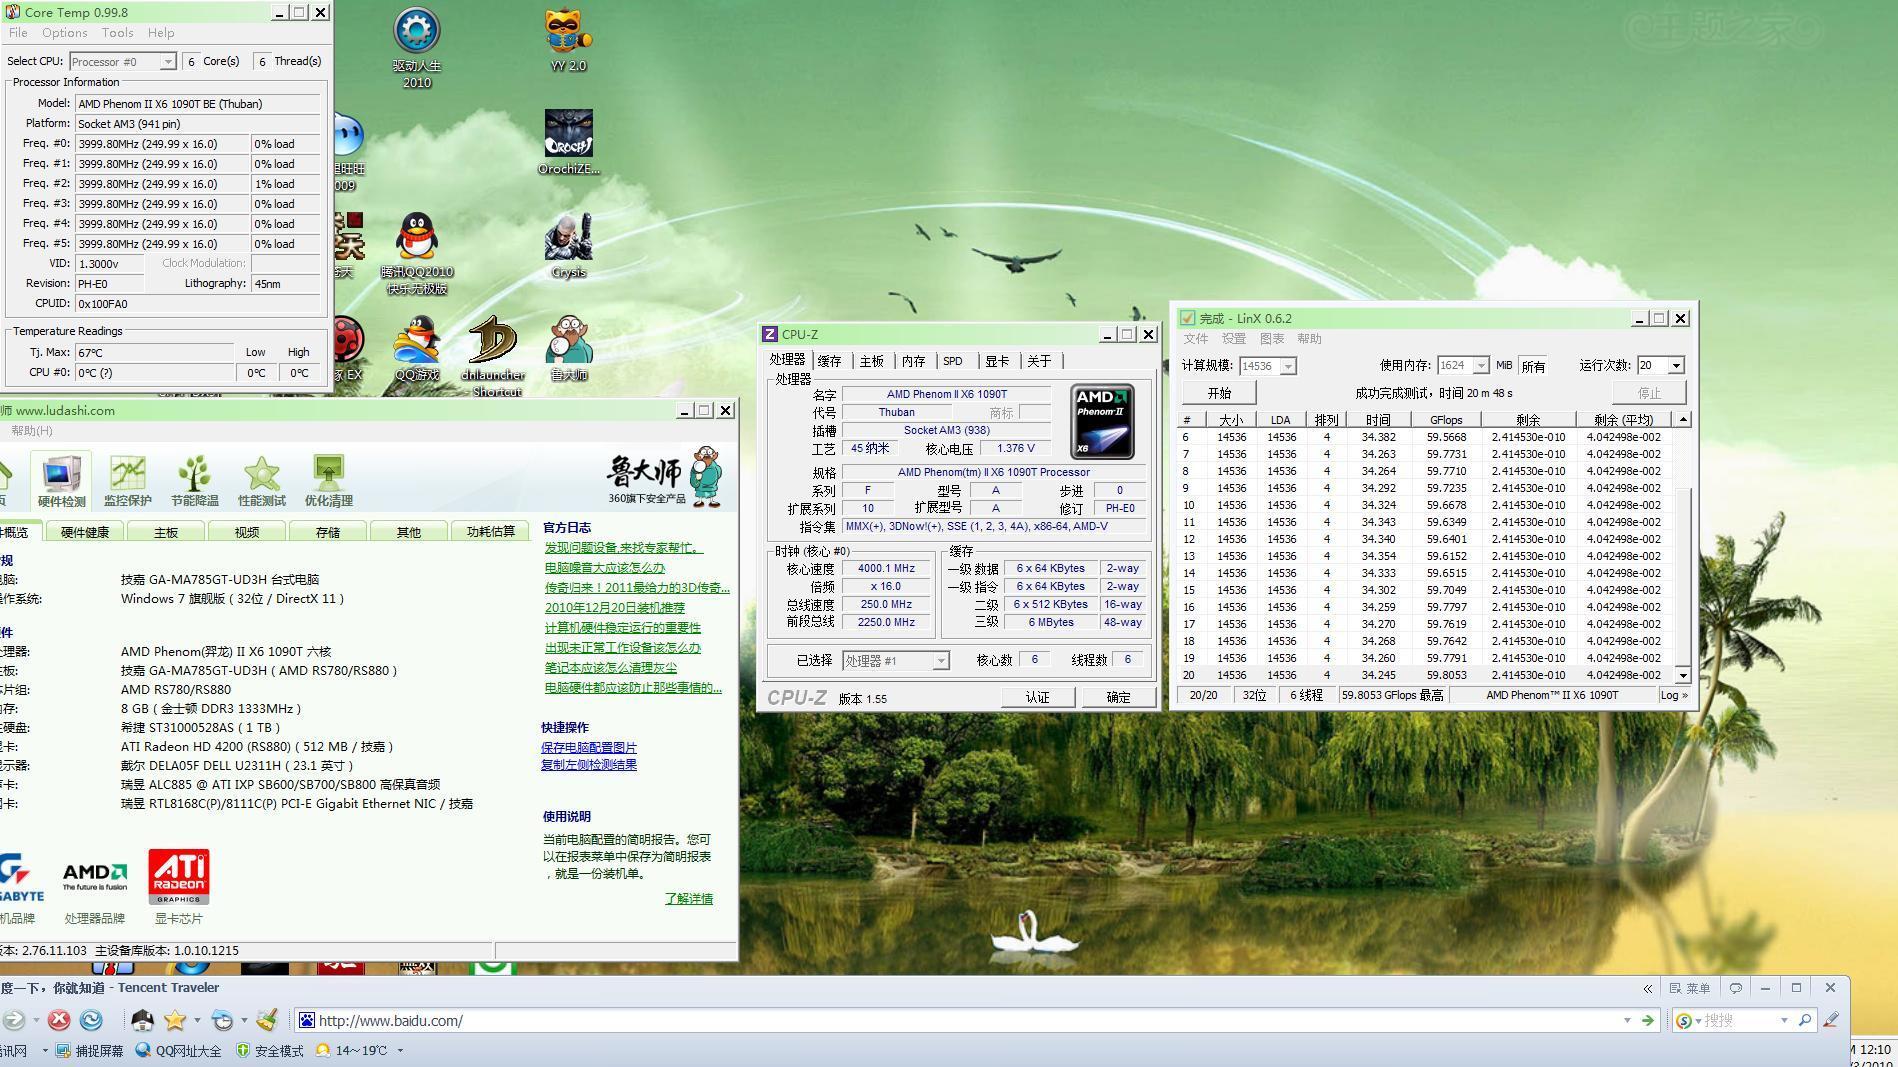1898x1067 pixels.
Task: Click the baidu.com address bar field
Action: [960, 1020]
